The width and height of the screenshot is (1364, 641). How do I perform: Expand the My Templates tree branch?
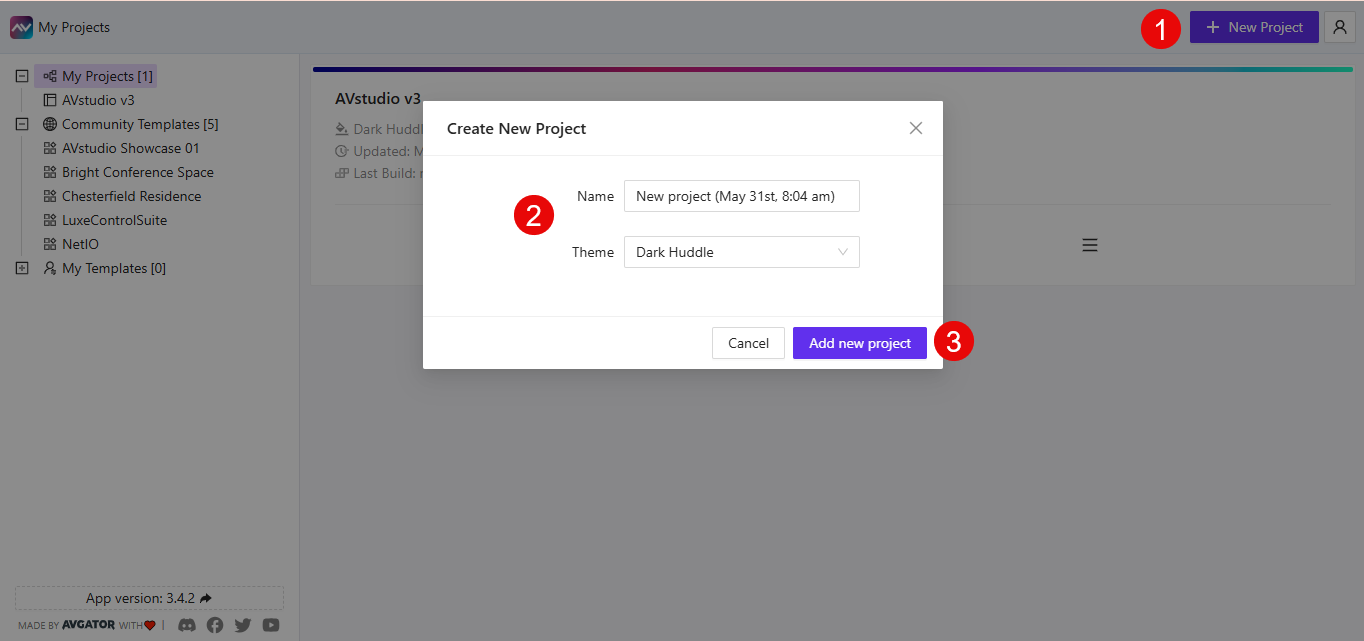click(x=21, y=267)
